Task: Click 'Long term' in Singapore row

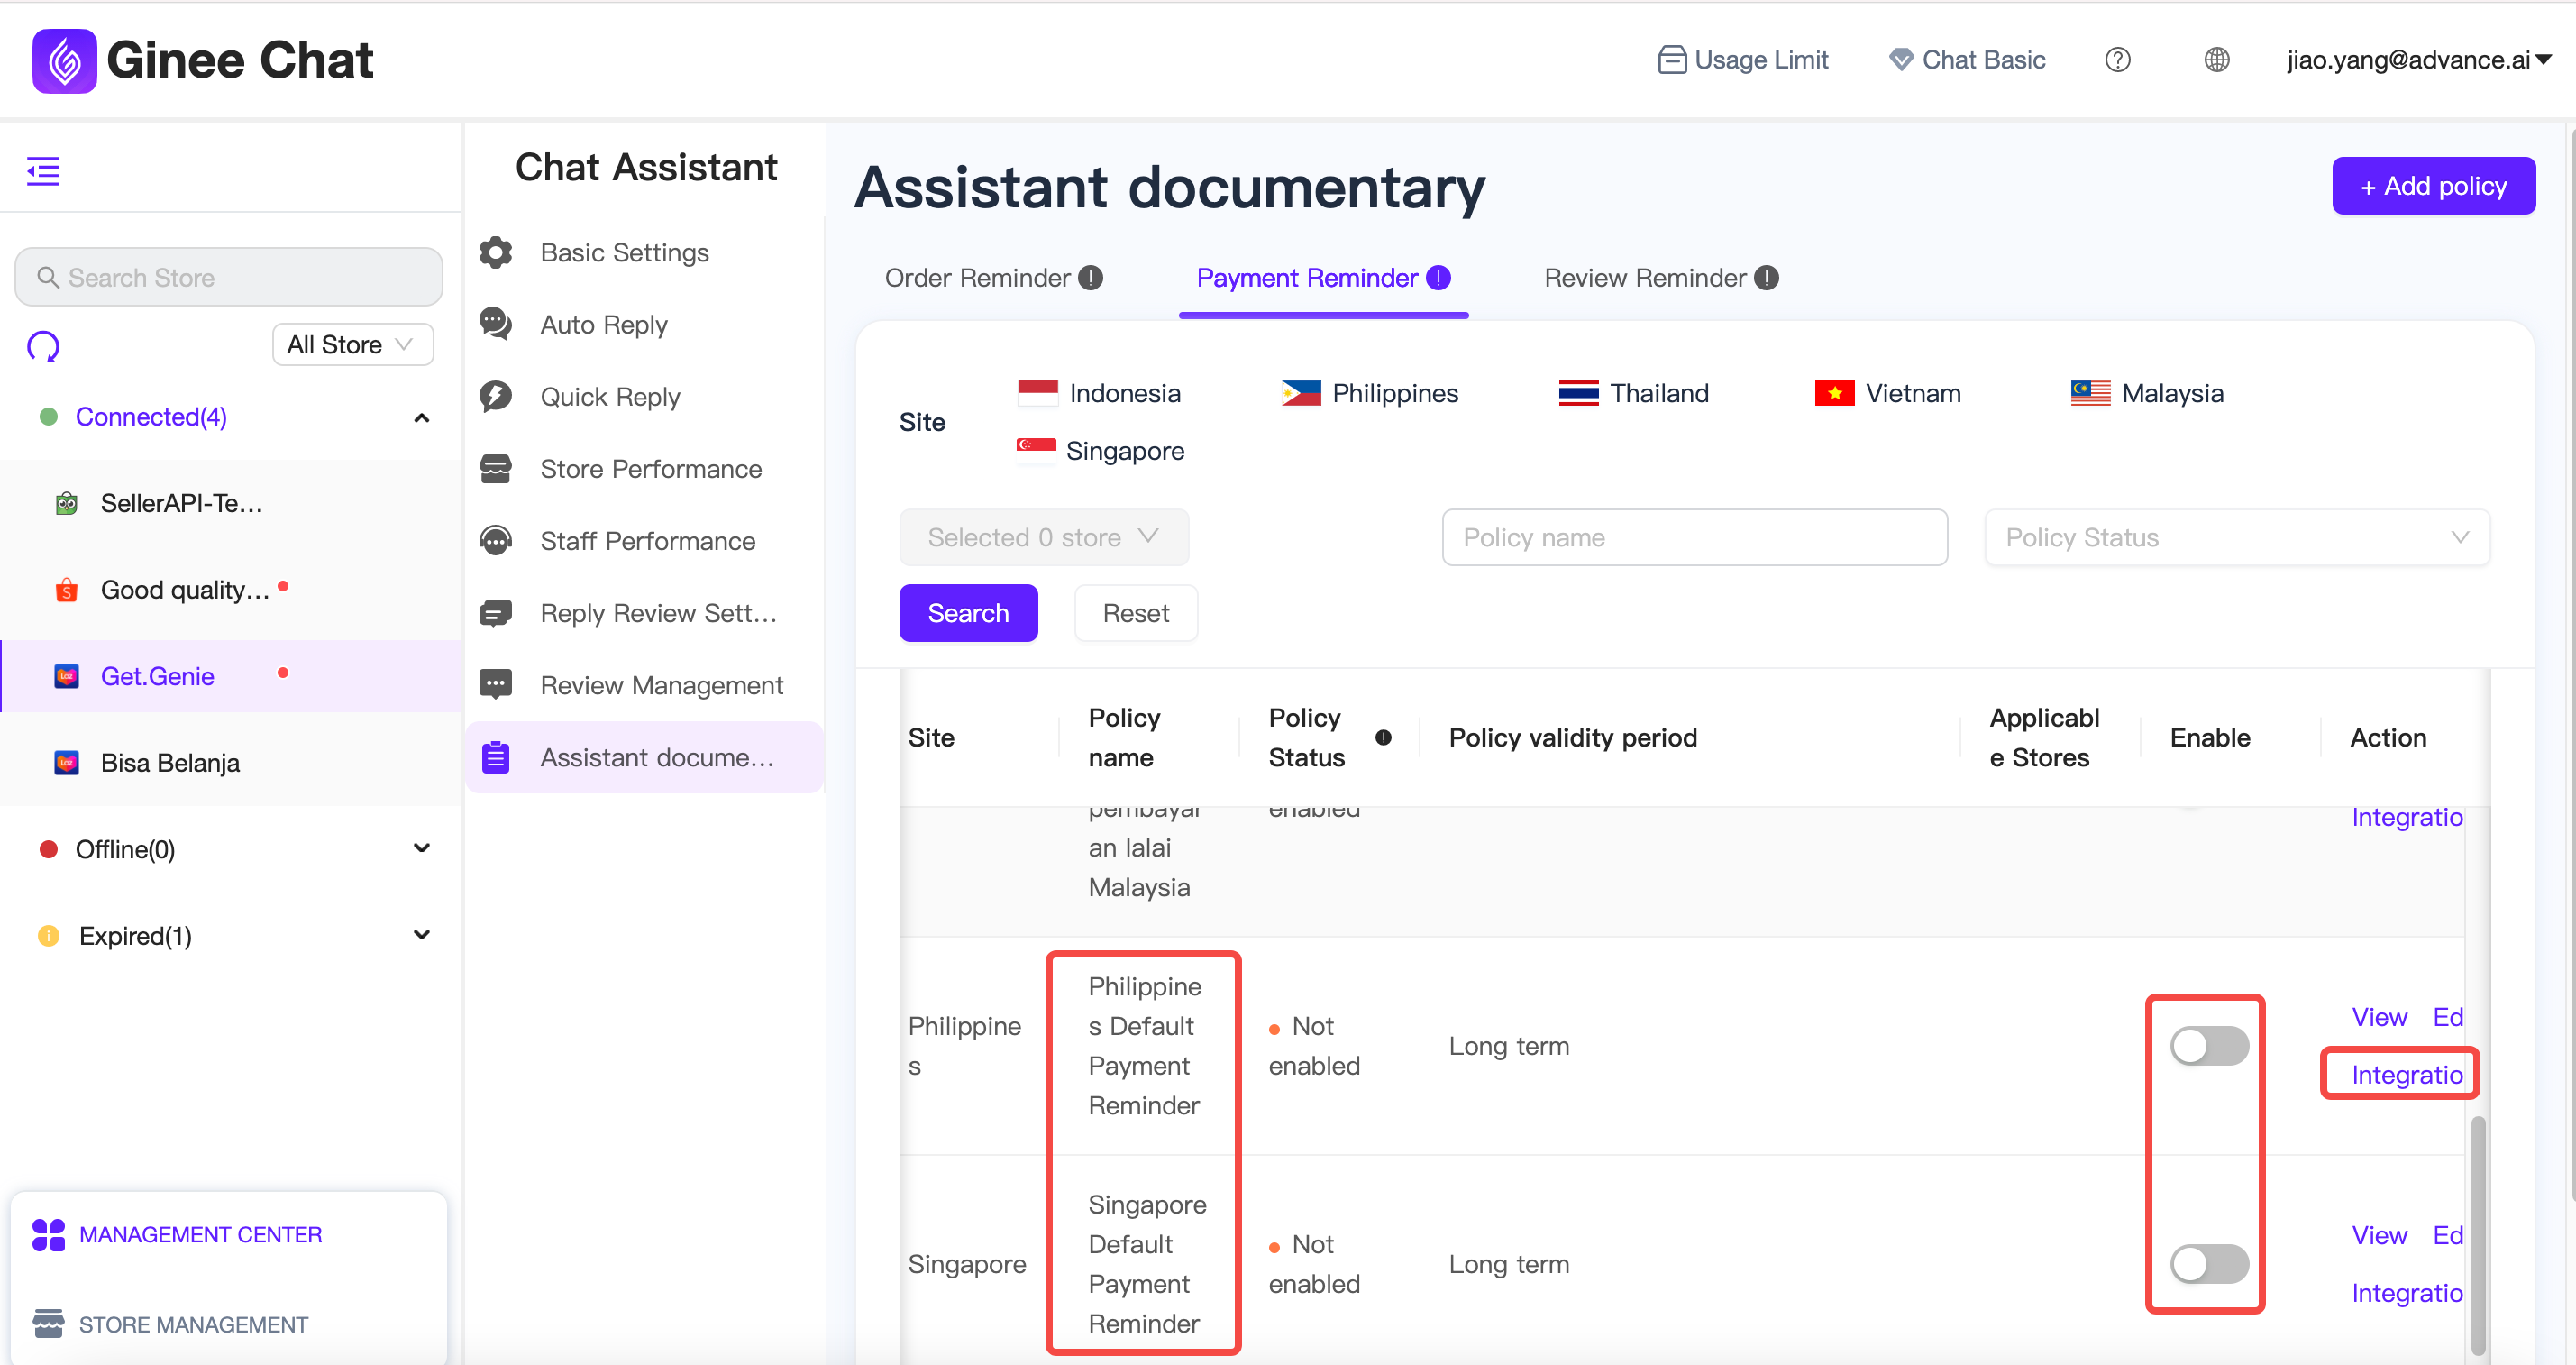Action: pyautogui.click(x=1508, y=1264)
